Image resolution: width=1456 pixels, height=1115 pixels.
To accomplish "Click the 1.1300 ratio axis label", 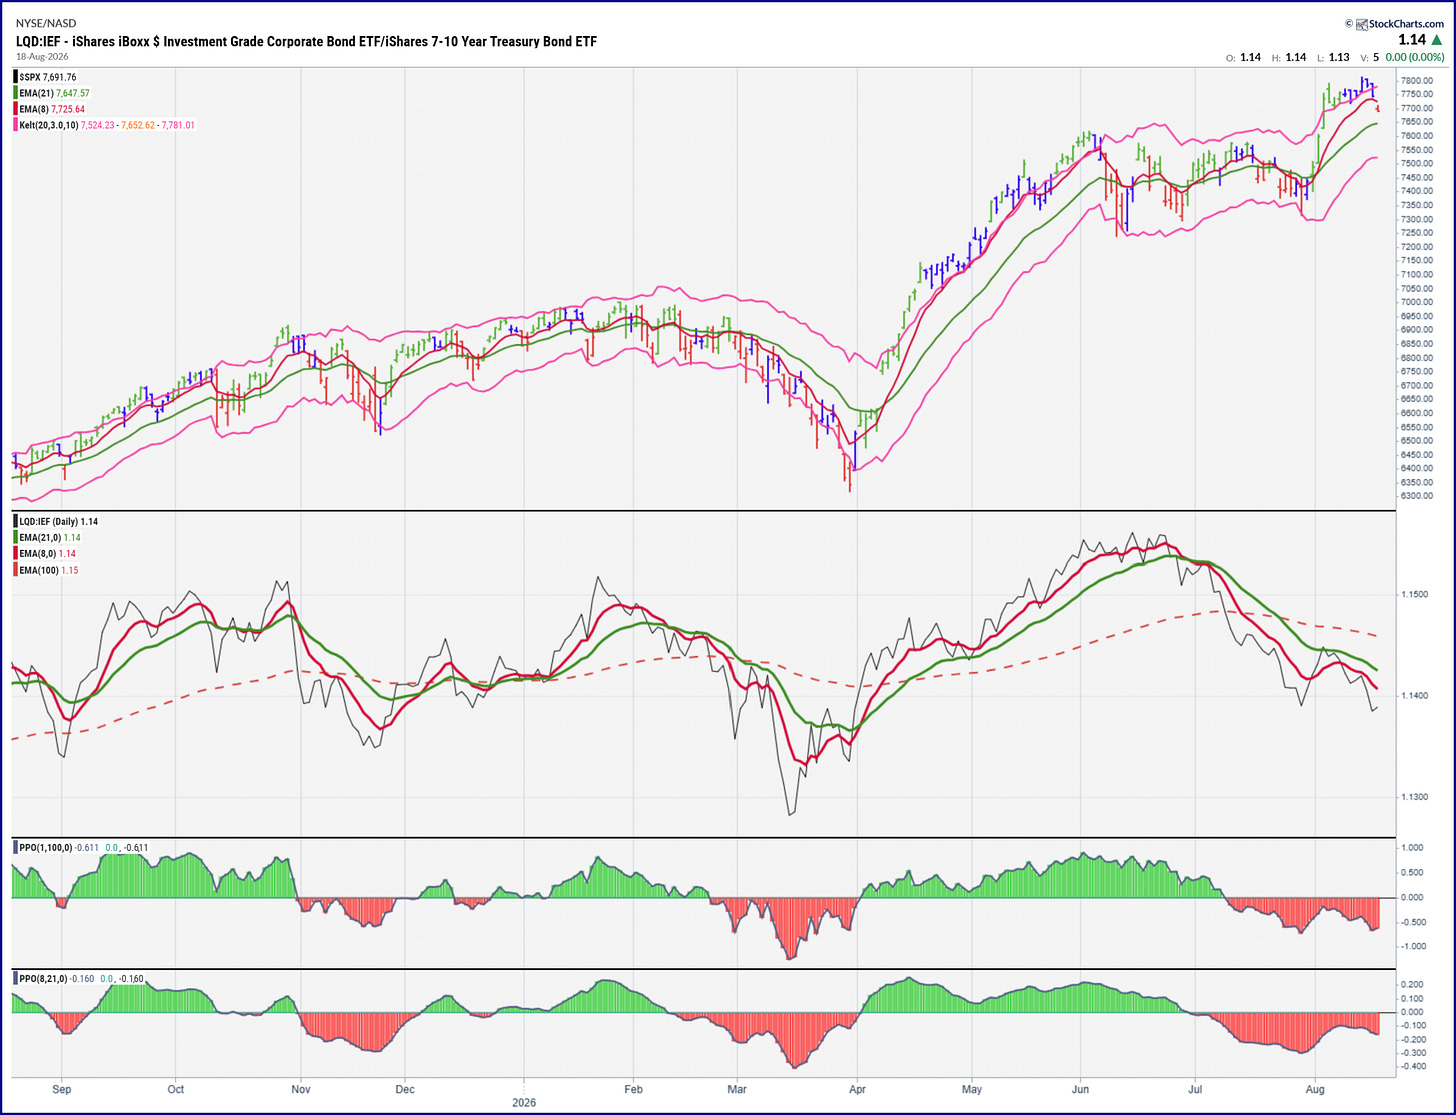I will click(x=1417, y=797).
